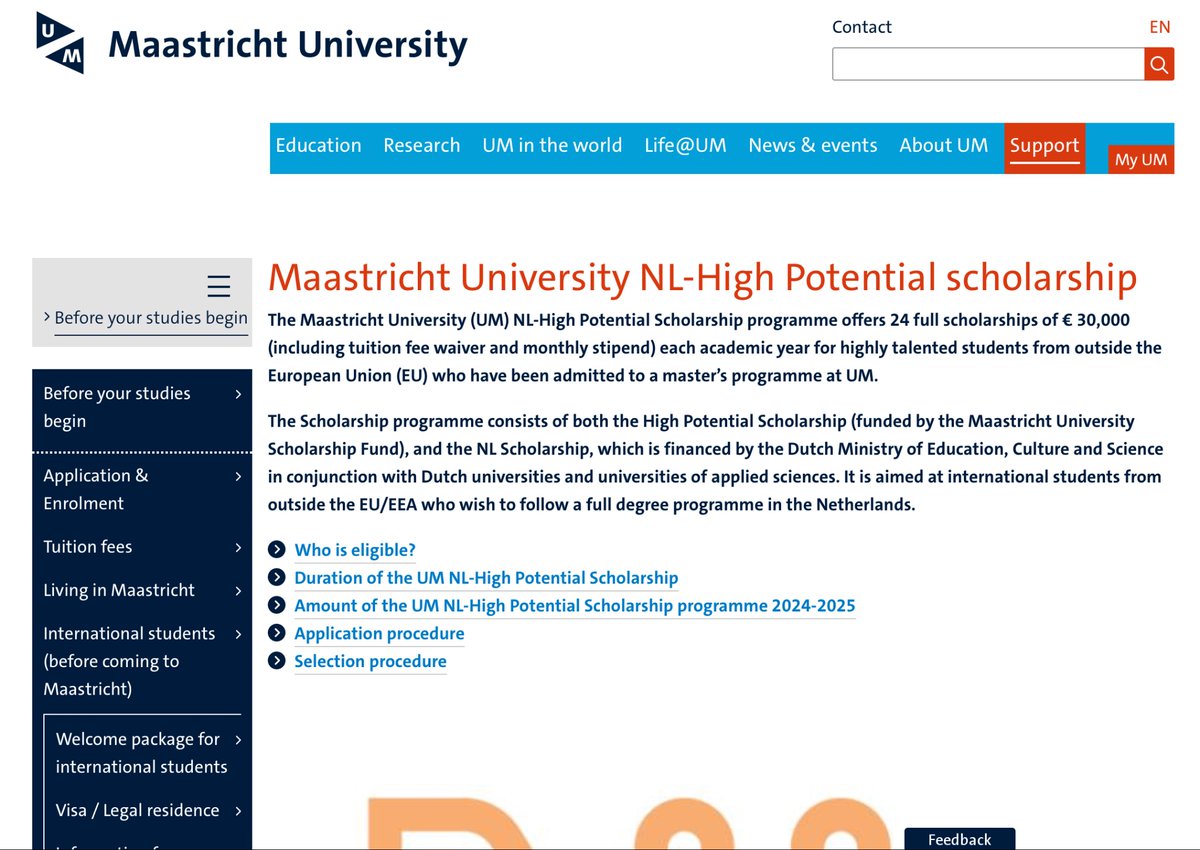
Task: Open the Who is eligible? link
Action: (355, 550)
